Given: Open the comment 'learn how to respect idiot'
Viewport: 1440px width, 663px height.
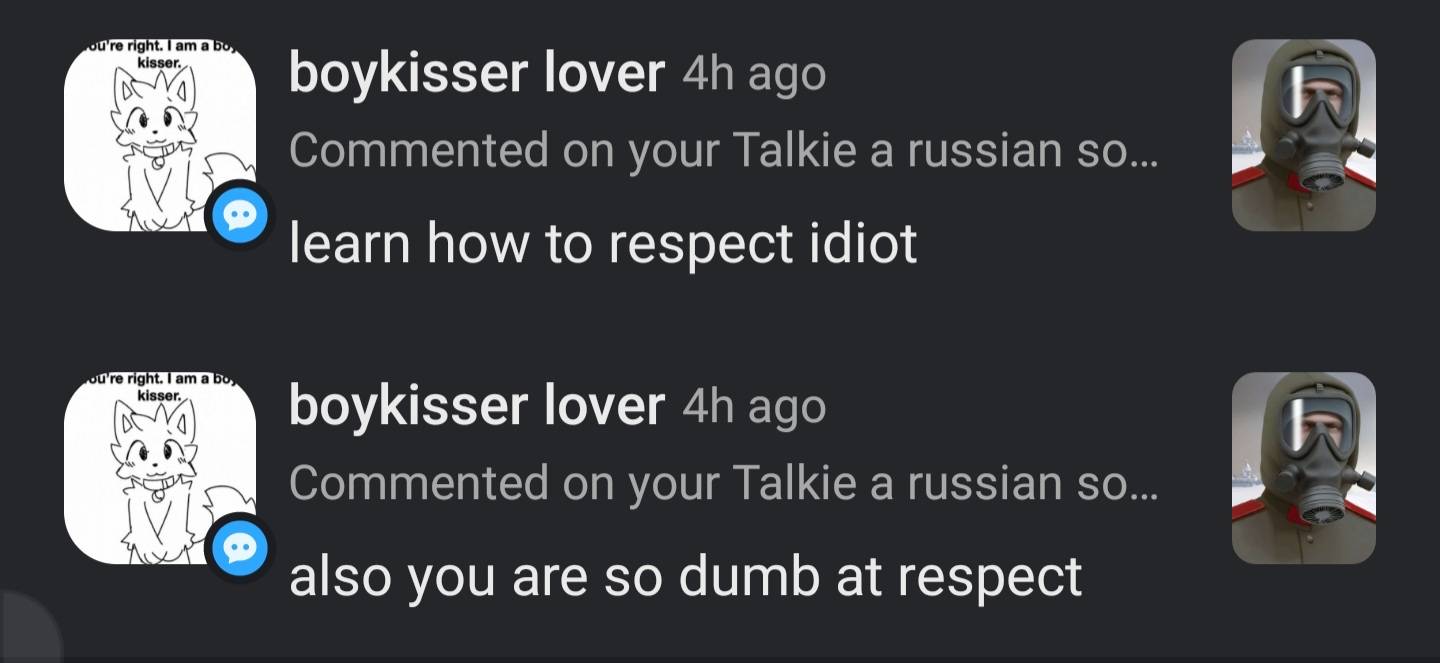Looking at the screenshot, I should click(x=603, y=243).
